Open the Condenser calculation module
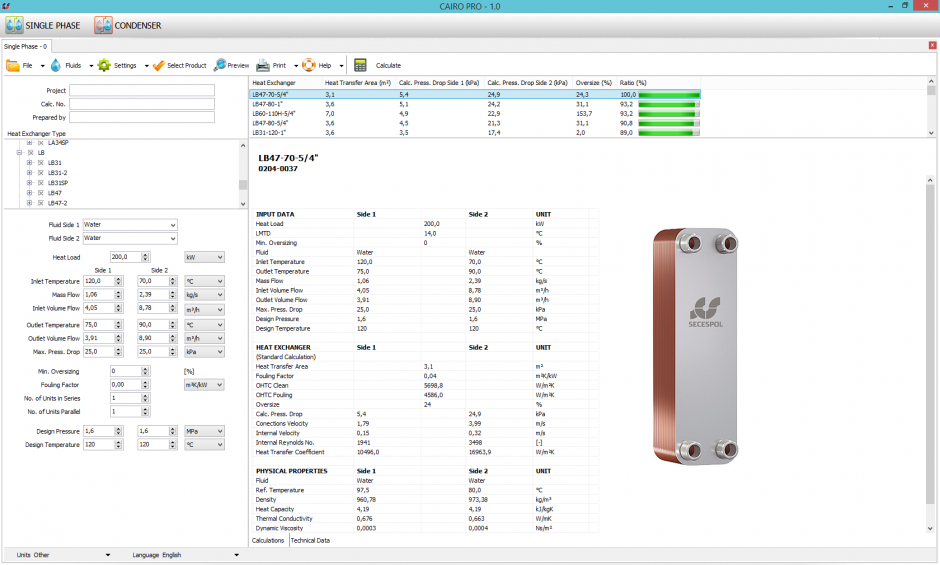This screenshot has height=565, width=940. click(x=128, y=25)
